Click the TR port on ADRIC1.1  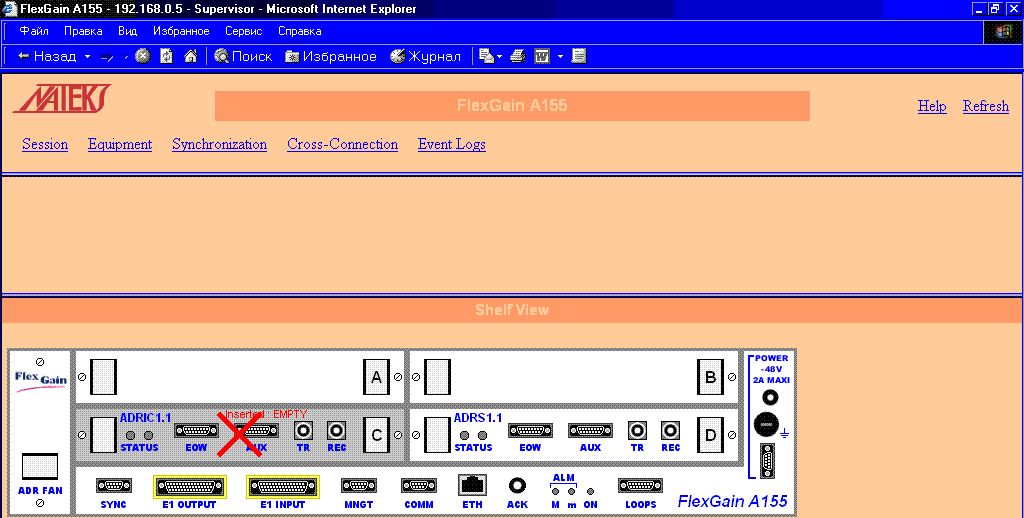pos(303,430)
